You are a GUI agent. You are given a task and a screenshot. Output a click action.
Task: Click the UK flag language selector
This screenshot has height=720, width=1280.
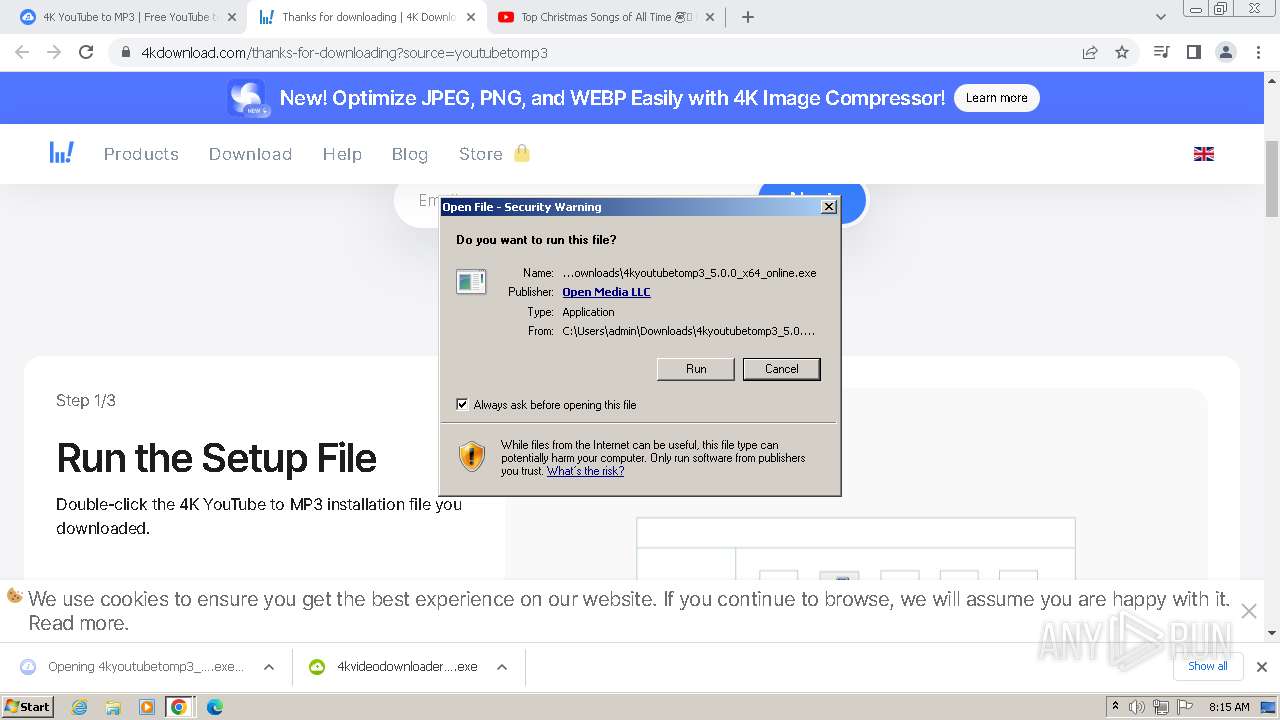(1204, 154)
